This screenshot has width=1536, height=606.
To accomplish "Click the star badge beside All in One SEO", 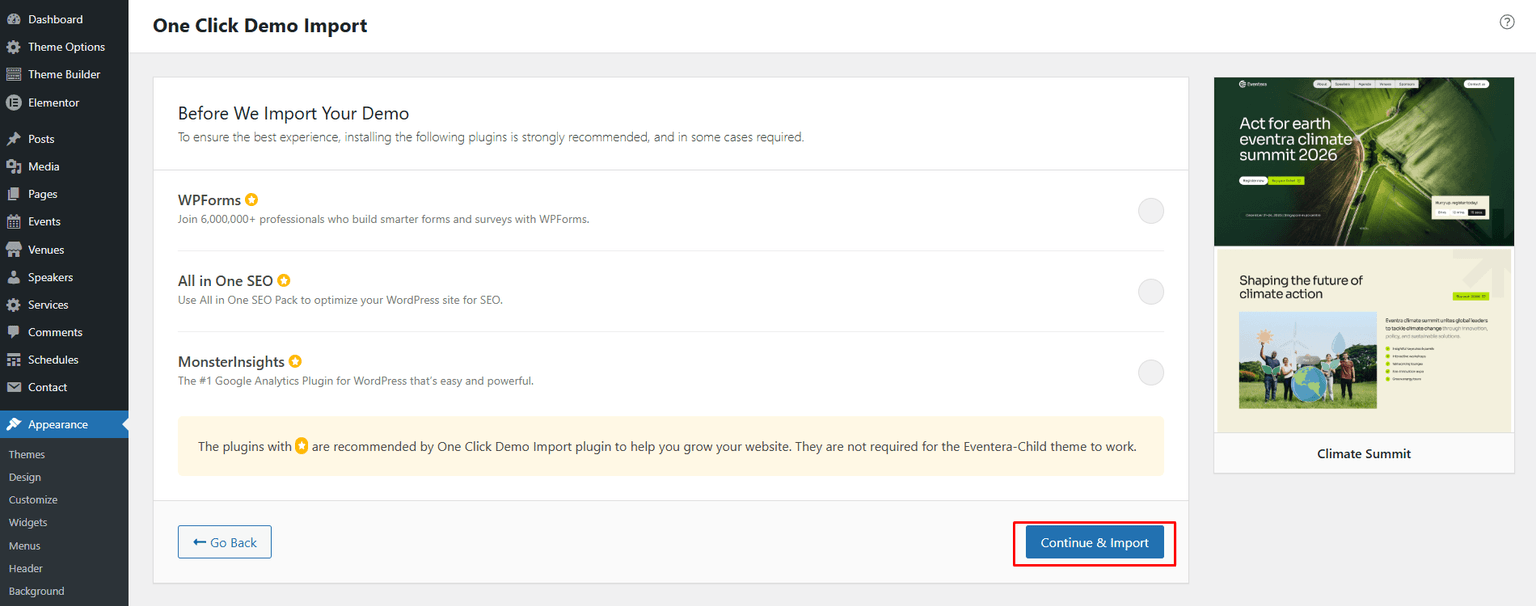I will 284,281.
